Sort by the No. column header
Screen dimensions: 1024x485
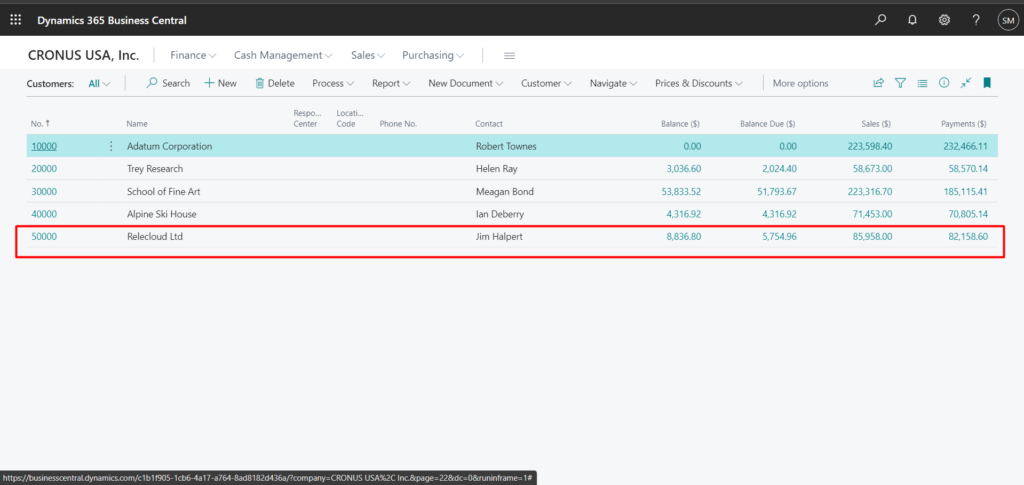click(40, 123)
